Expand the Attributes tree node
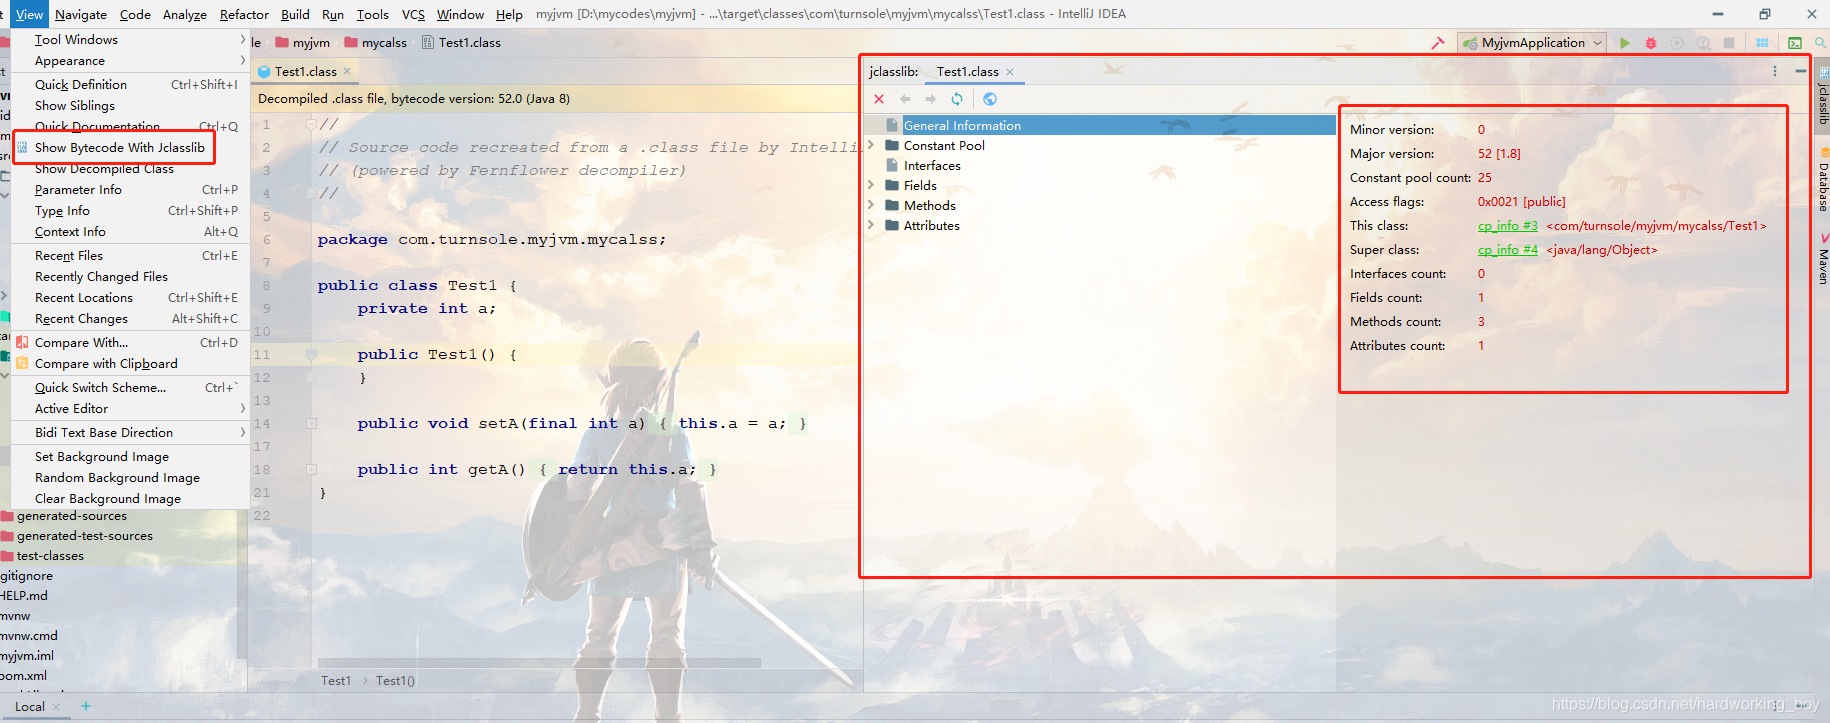The image size is (1830, 723). (871, 225)
